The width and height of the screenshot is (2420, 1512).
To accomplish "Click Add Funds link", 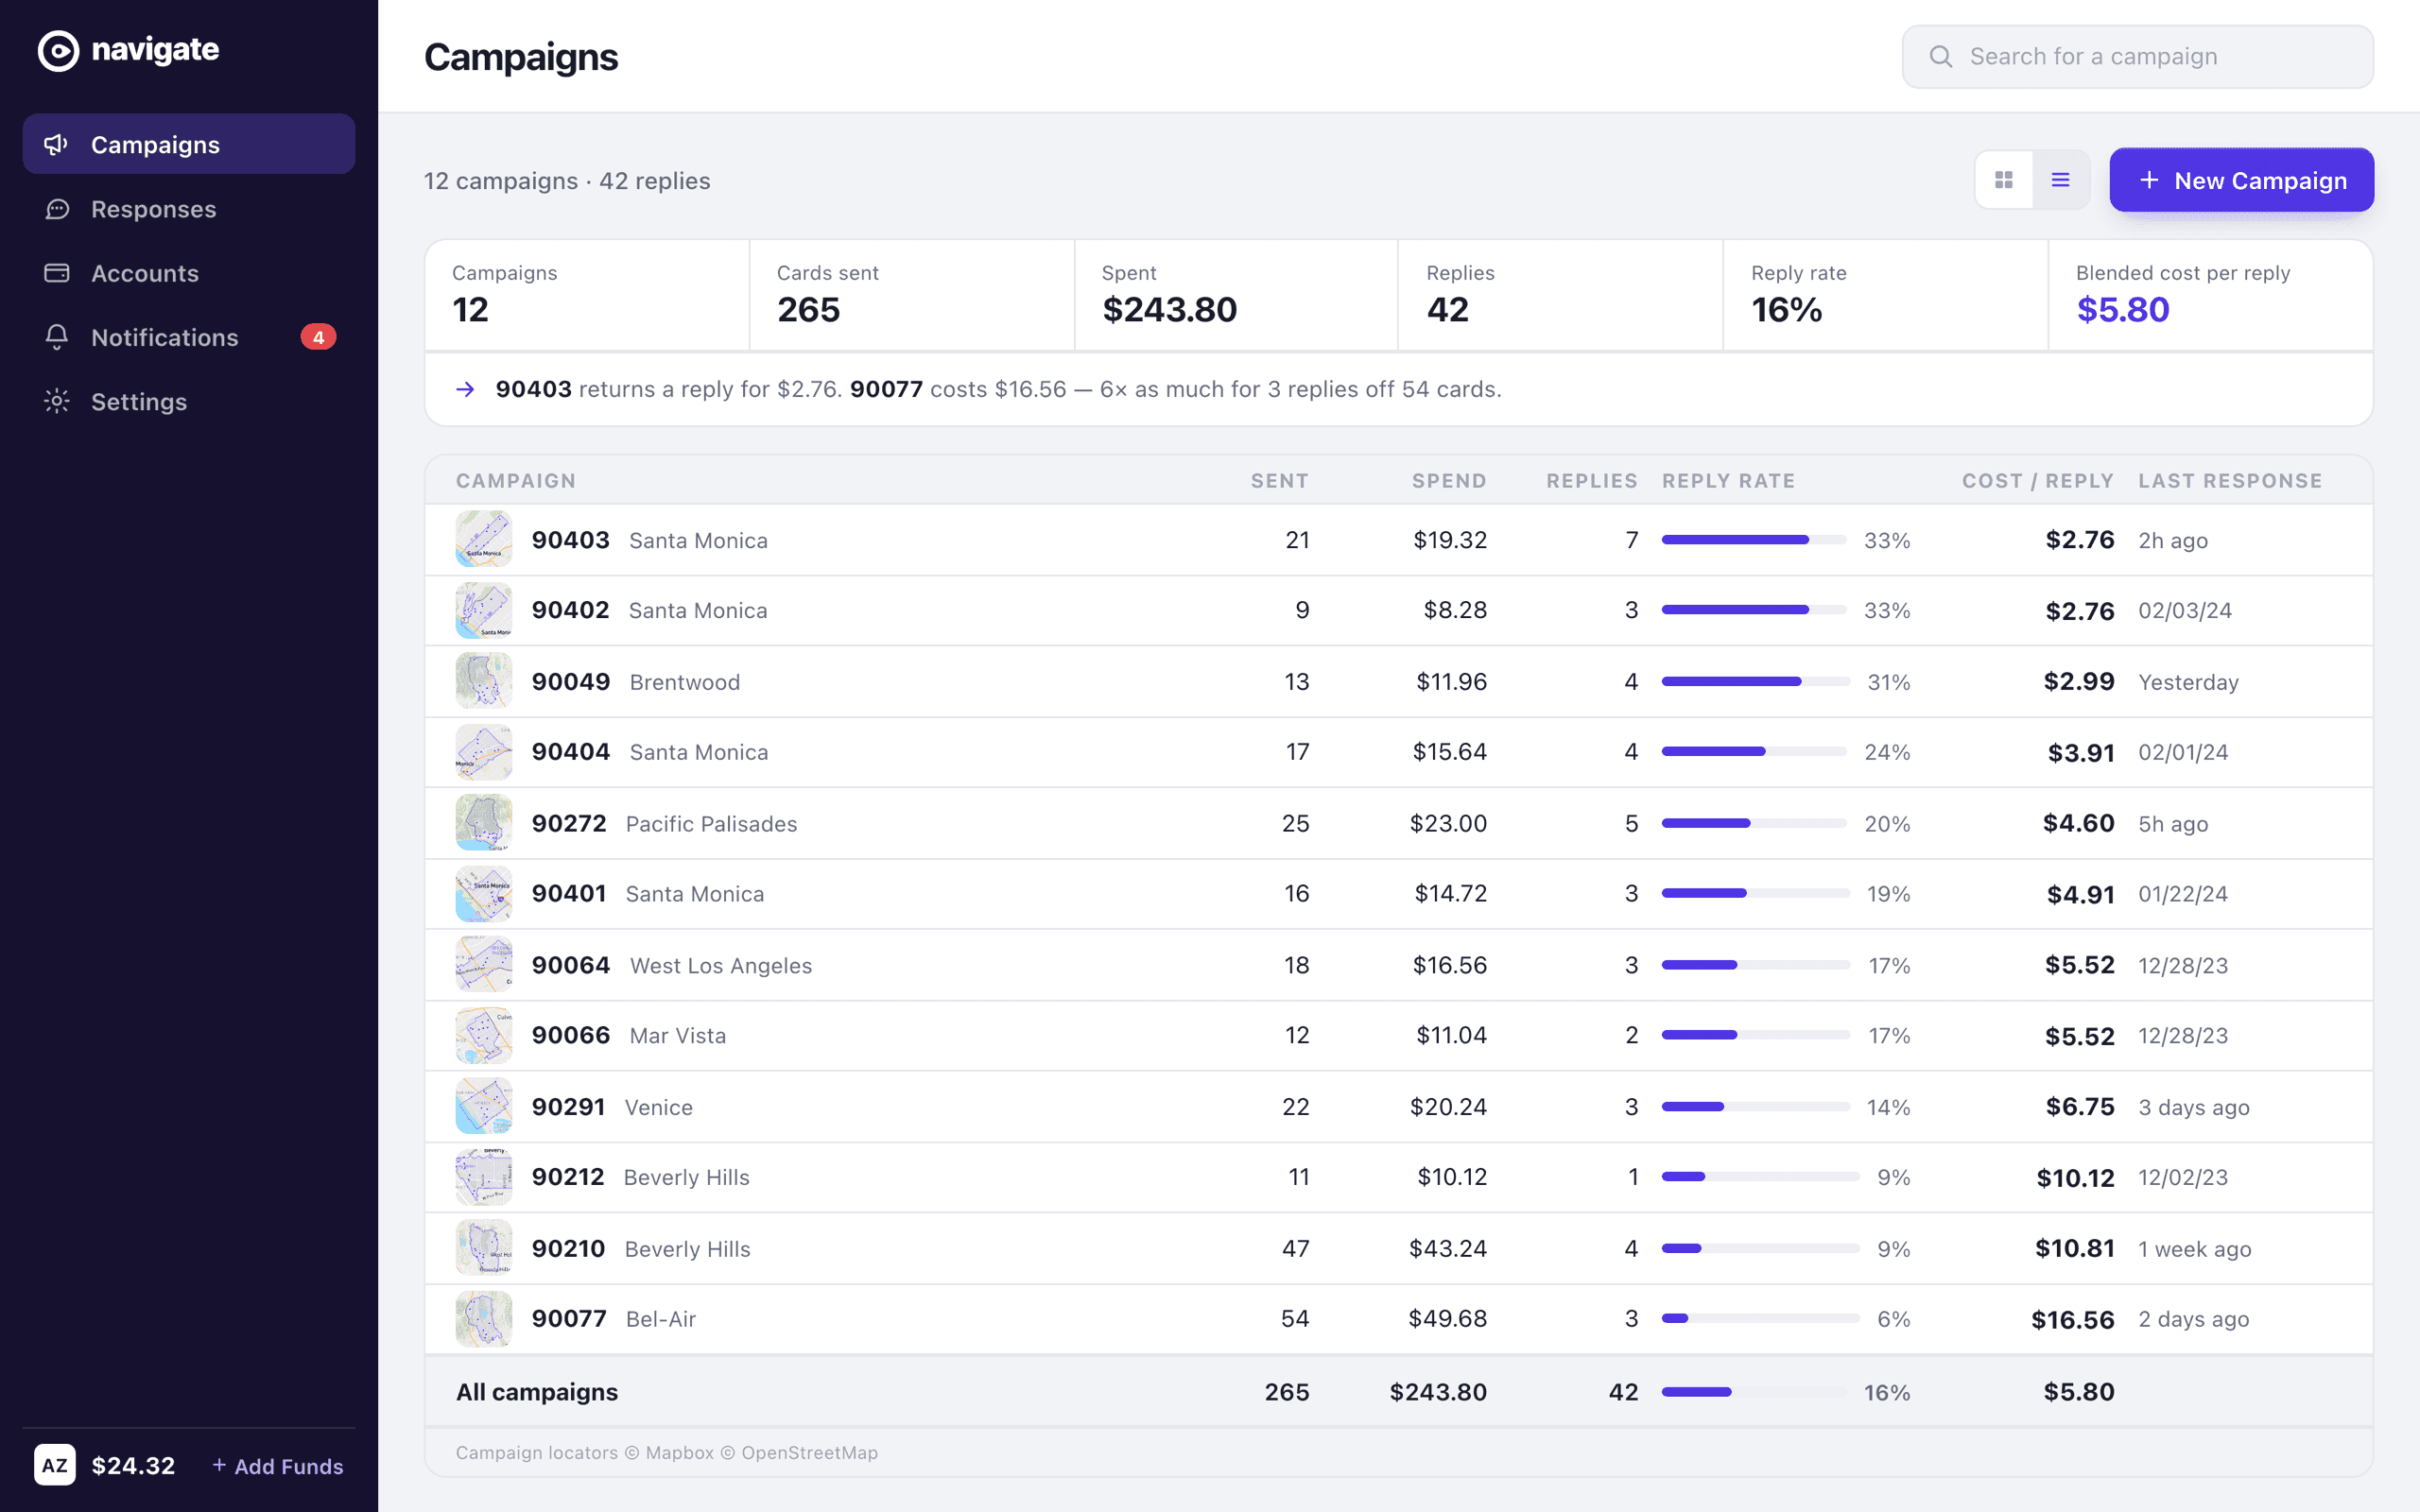I will coord(278,1466).
